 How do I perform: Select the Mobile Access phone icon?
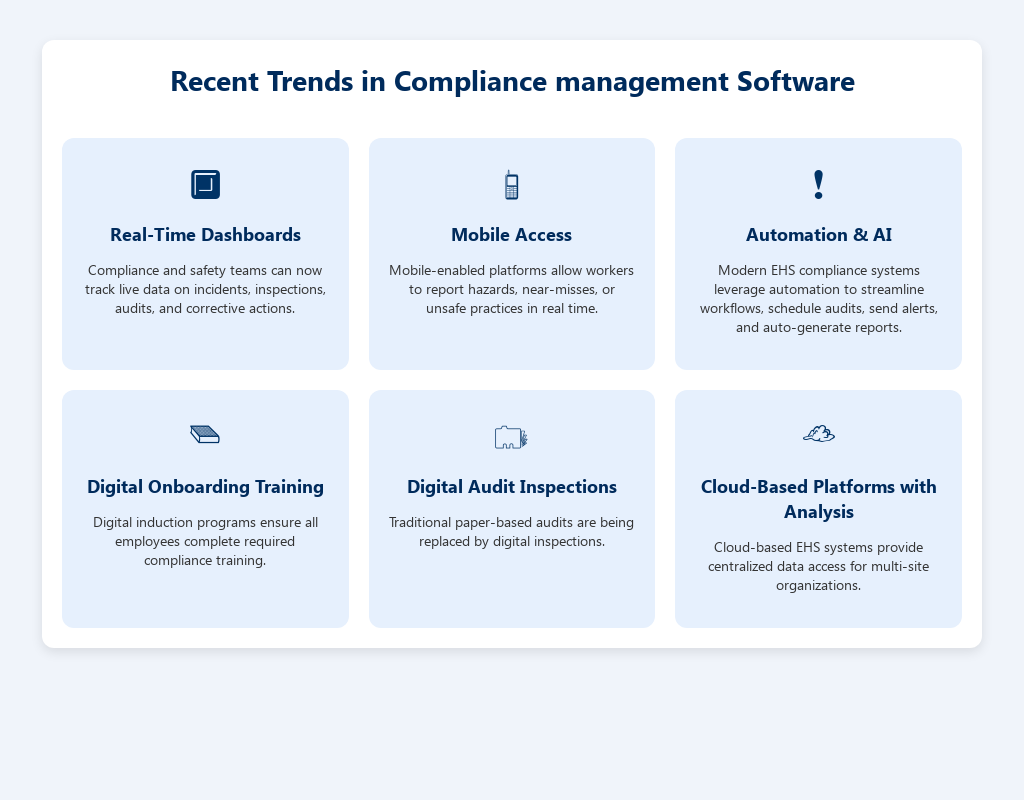[x=511, y=184]
